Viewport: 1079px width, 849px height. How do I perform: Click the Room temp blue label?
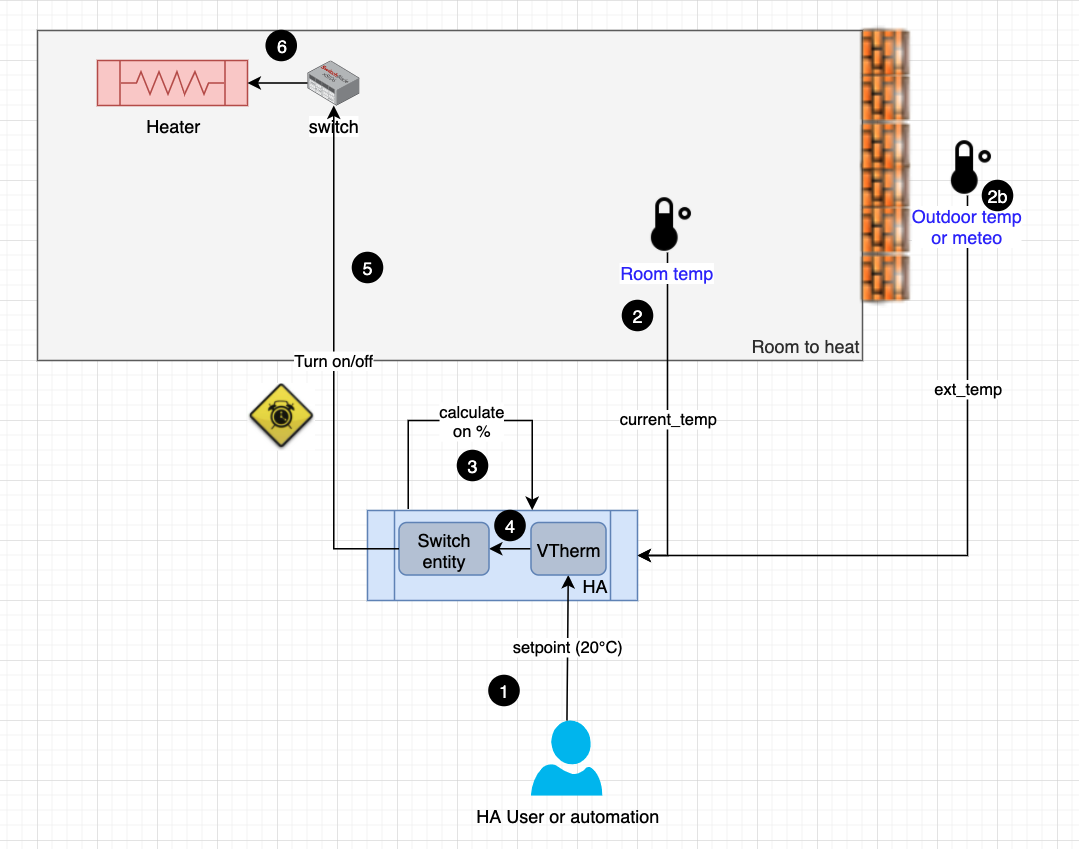click(666, 274)
